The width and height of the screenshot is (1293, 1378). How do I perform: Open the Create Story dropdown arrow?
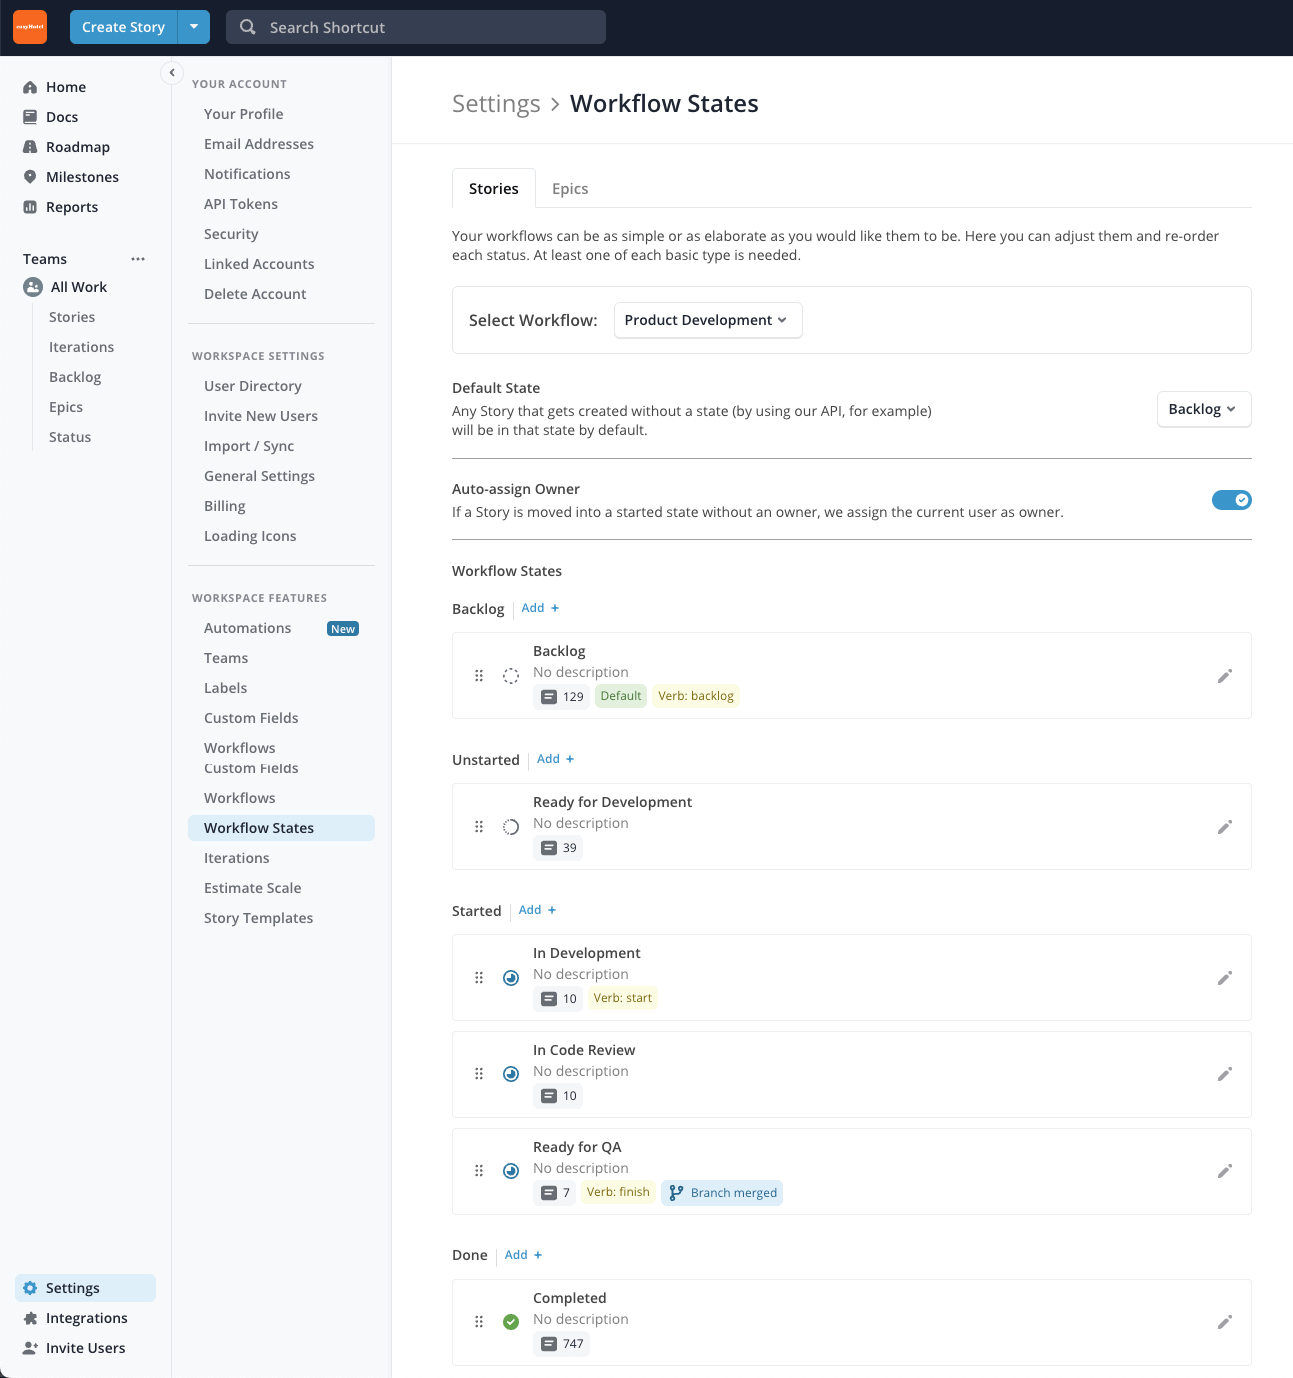(194, 27)
